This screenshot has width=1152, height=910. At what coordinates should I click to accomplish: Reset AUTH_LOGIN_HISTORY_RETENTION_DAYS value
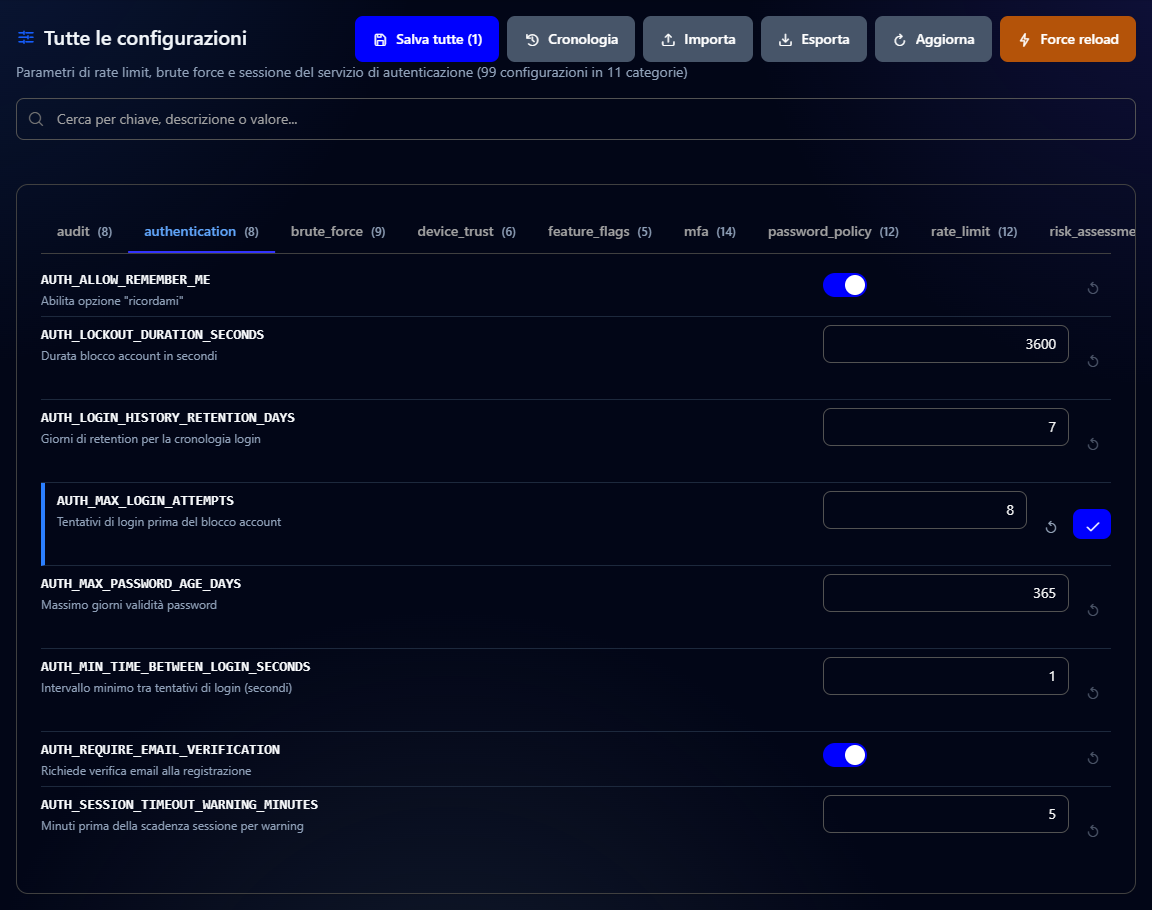(x=1092, y=444)
